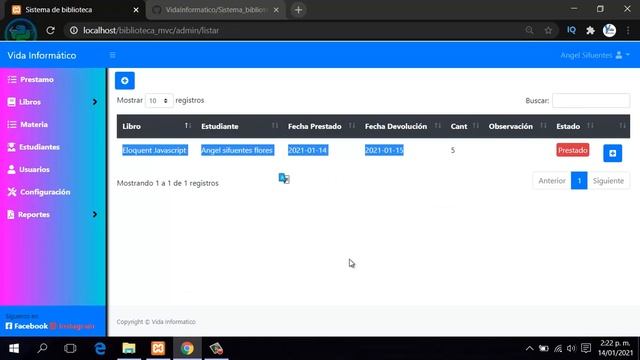Viewport: 640px width, 360px height.
Task: Click the red Prestado status badge
Action: pyautogui.click(x=573, y=150)
